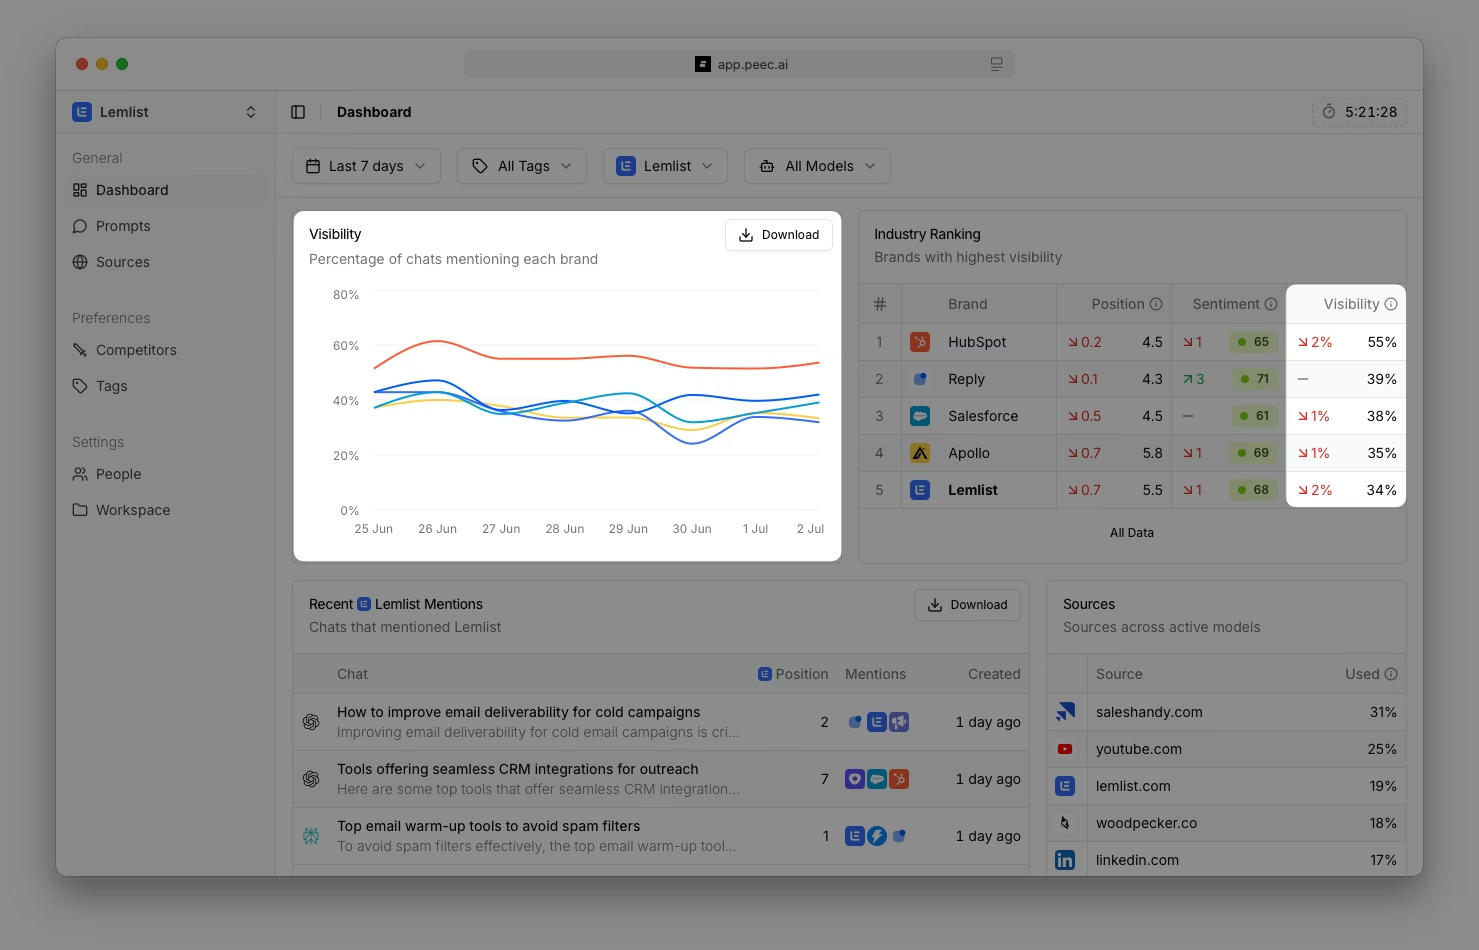1479x950 pixels.
Task: Download the Recent Lemlist Mentions list
Action: pyautogui.click(x=968, y=605)
